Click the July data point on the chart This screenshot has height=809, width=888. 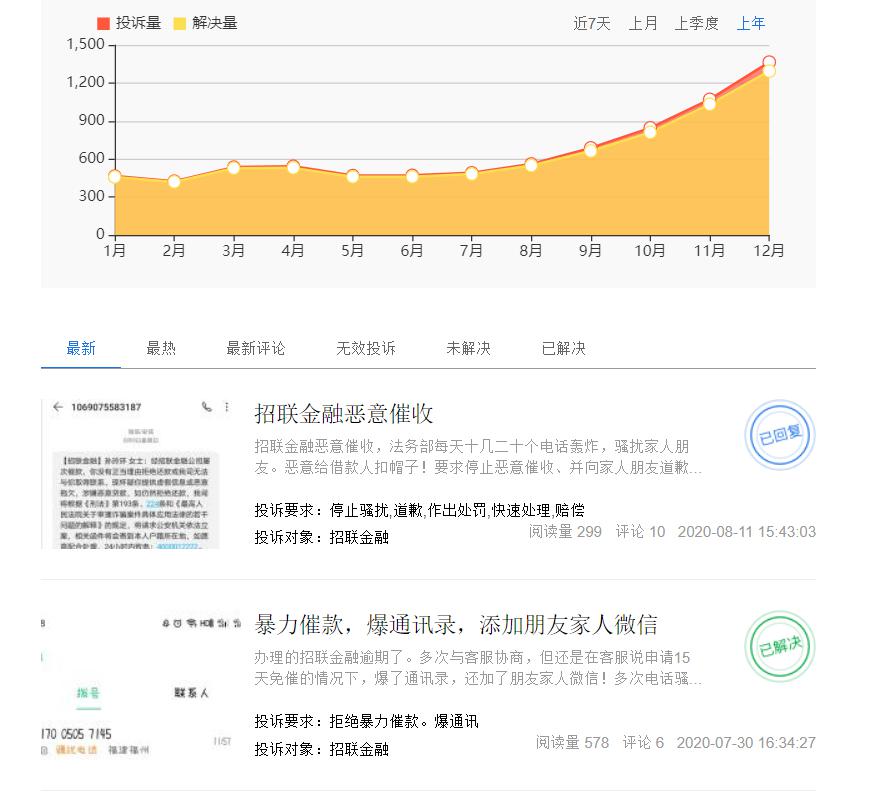(471, 173)
